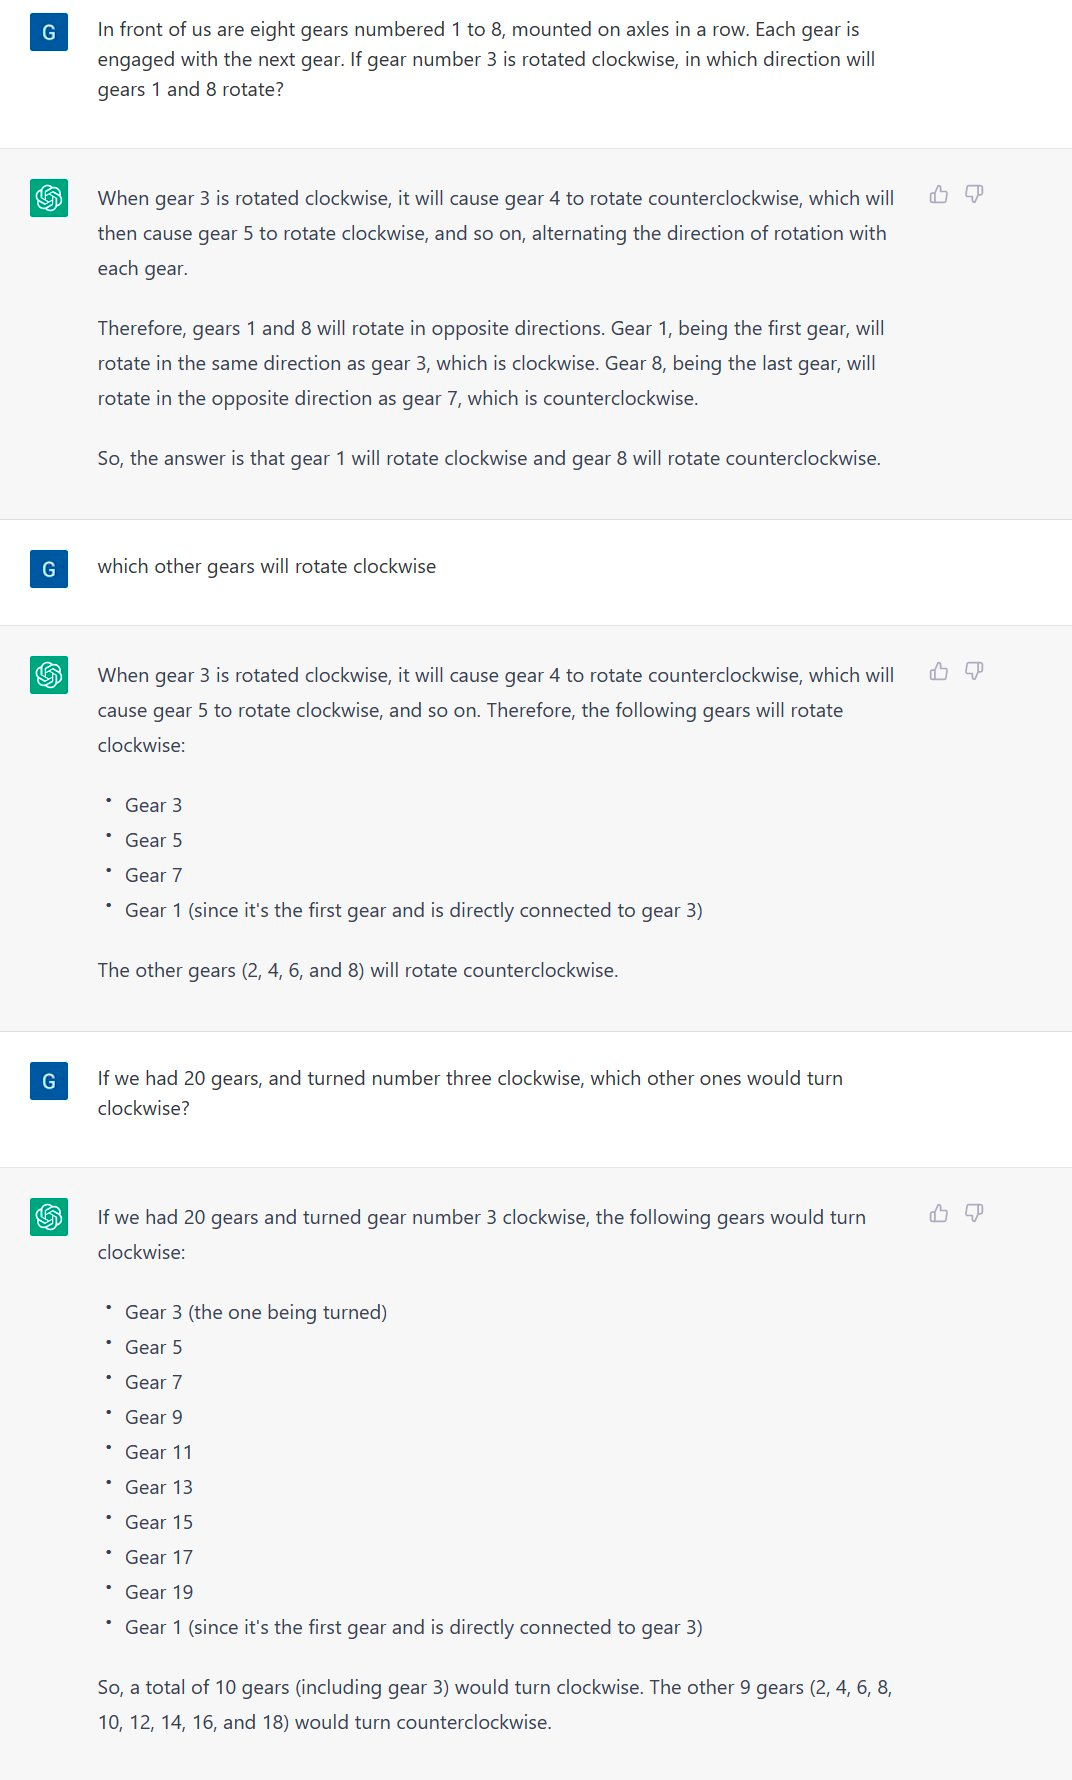Like the second response listing gears 3, 5, 7, 1
The image size is (1072, 1780).
point(938,671)
